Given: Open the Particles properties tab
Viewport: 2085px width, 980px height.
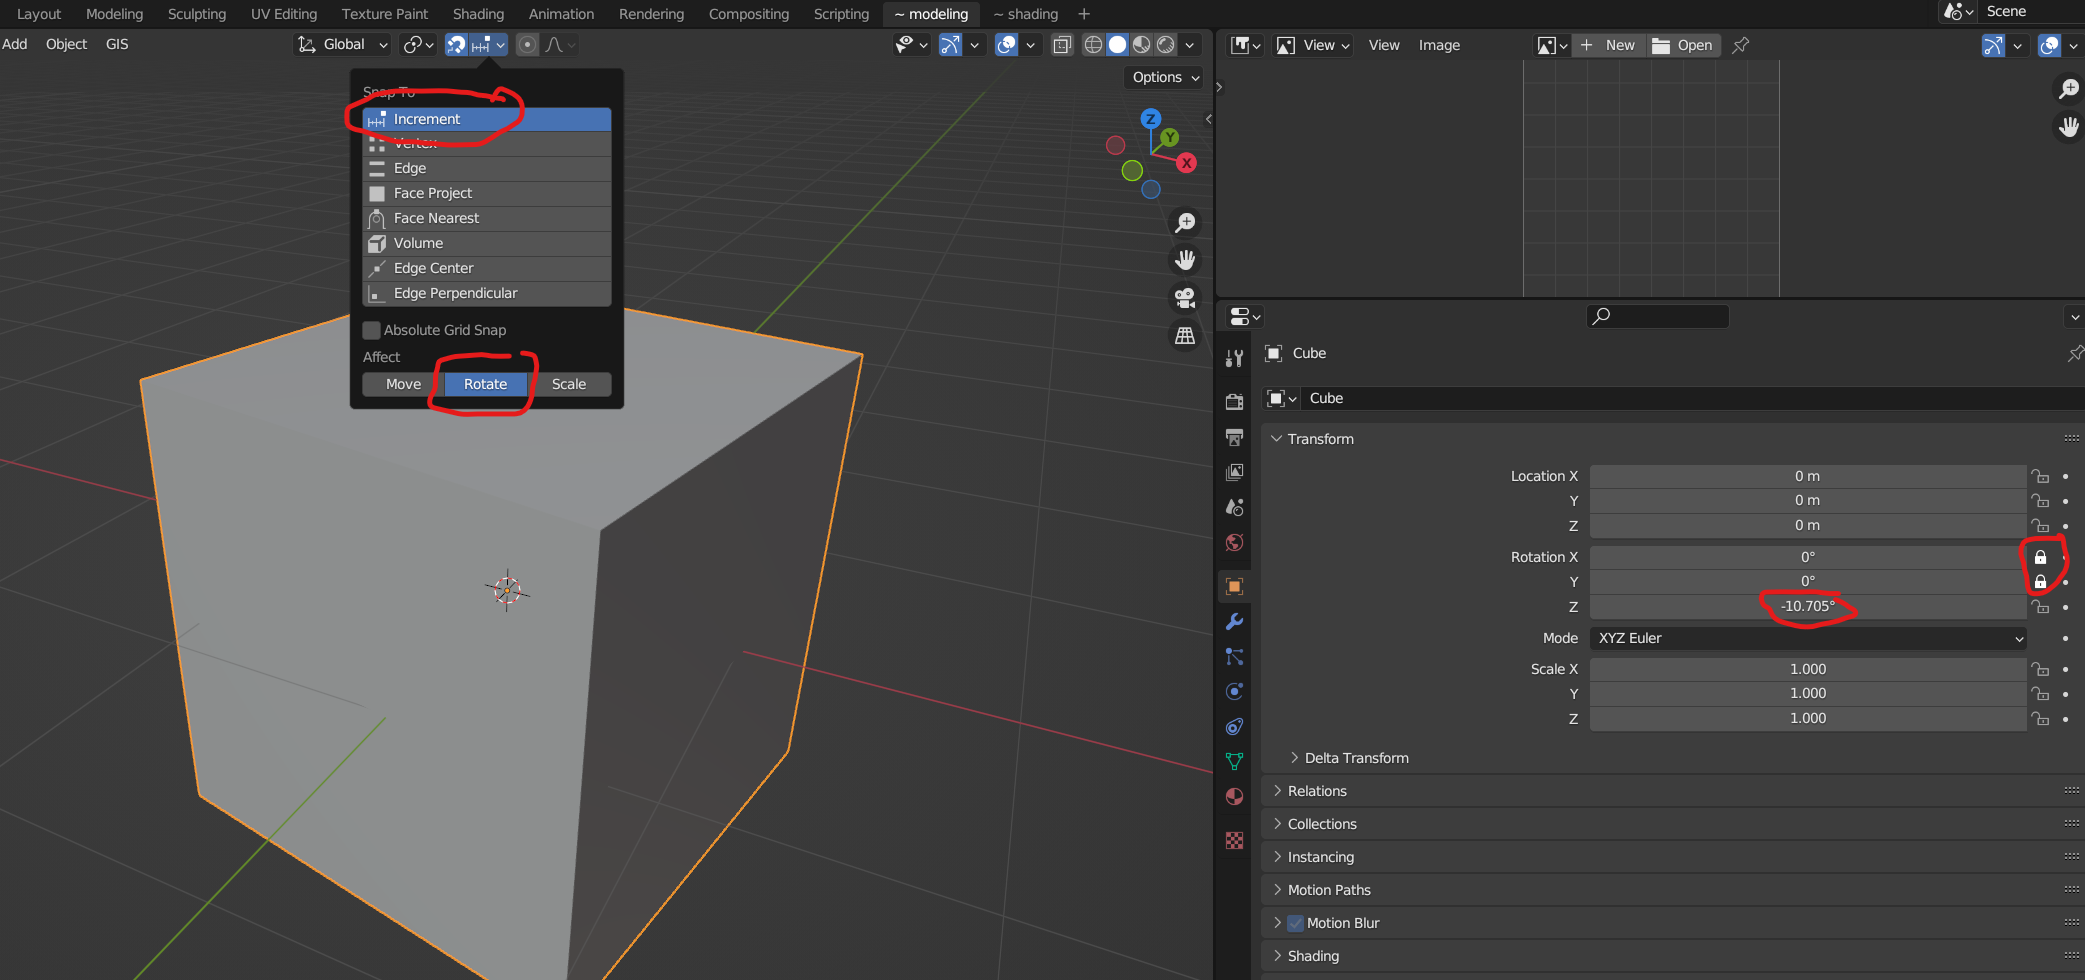Looking at the screenshot, I should click(x=1234, y=656).
